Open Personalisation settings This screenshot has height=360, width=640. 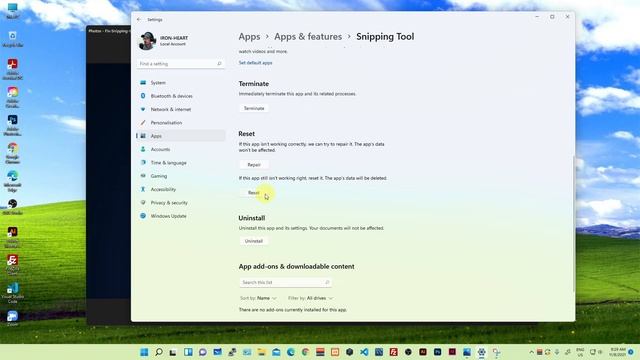181,122
